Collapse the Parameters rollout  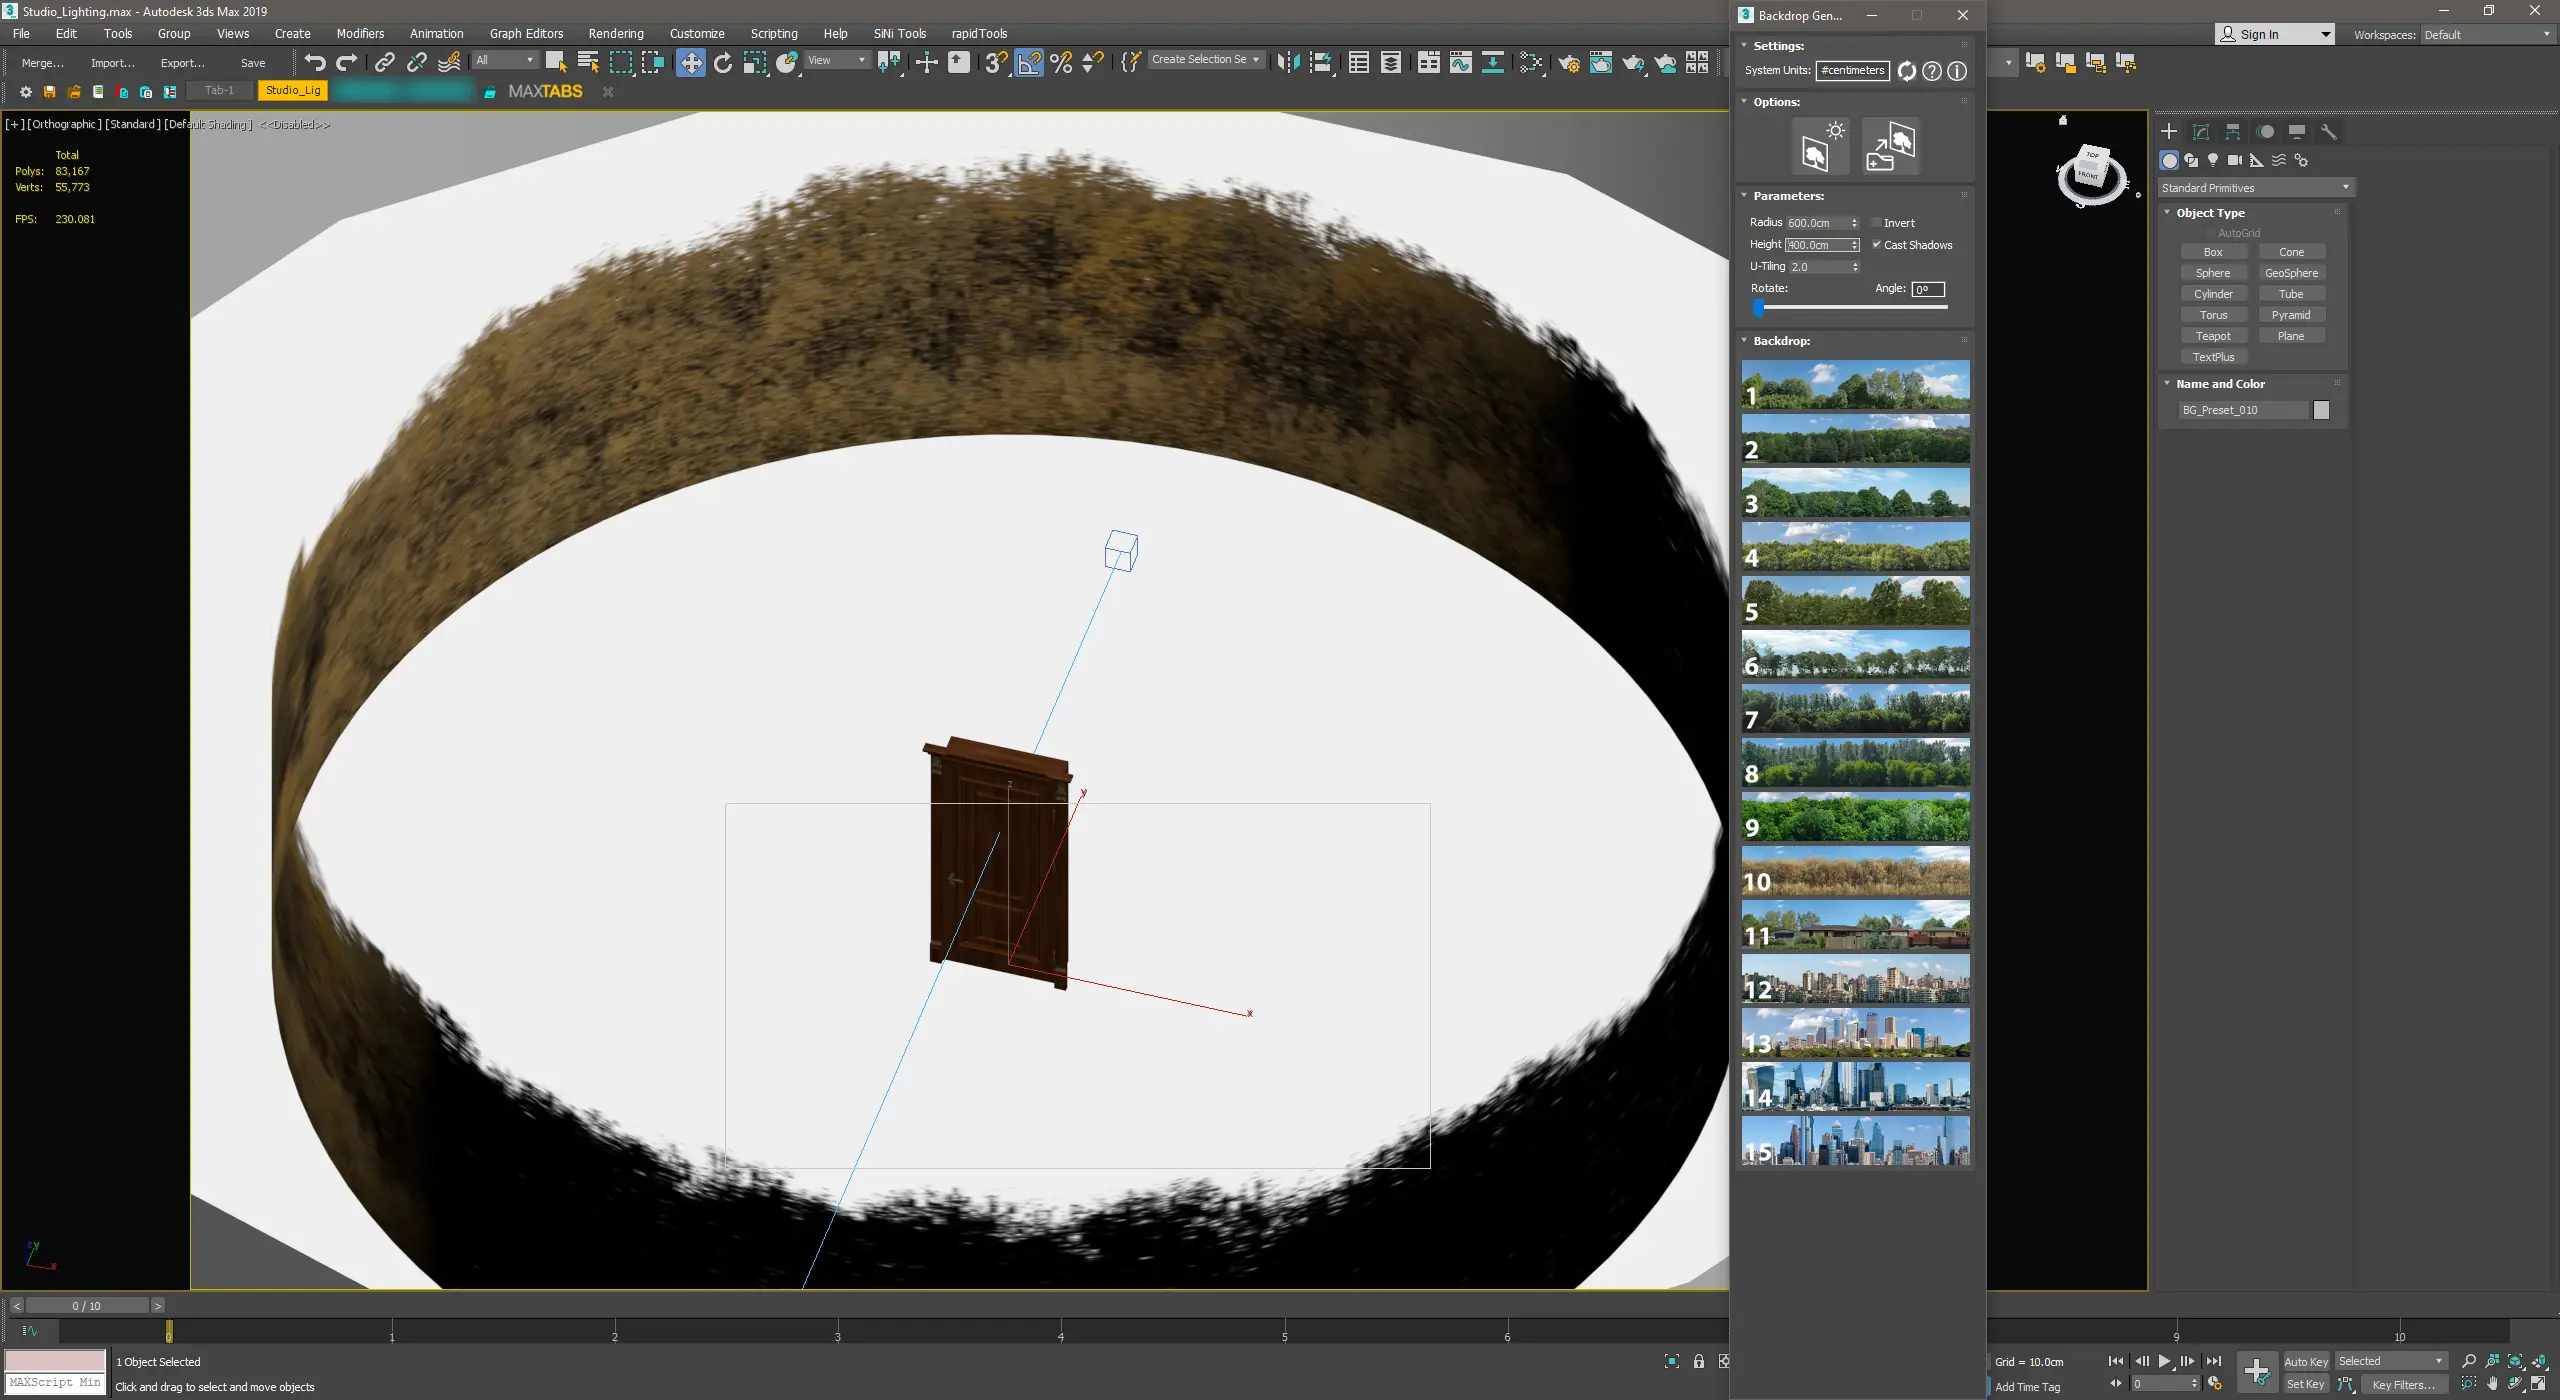pyautogui.click(x=1788, y=196)
